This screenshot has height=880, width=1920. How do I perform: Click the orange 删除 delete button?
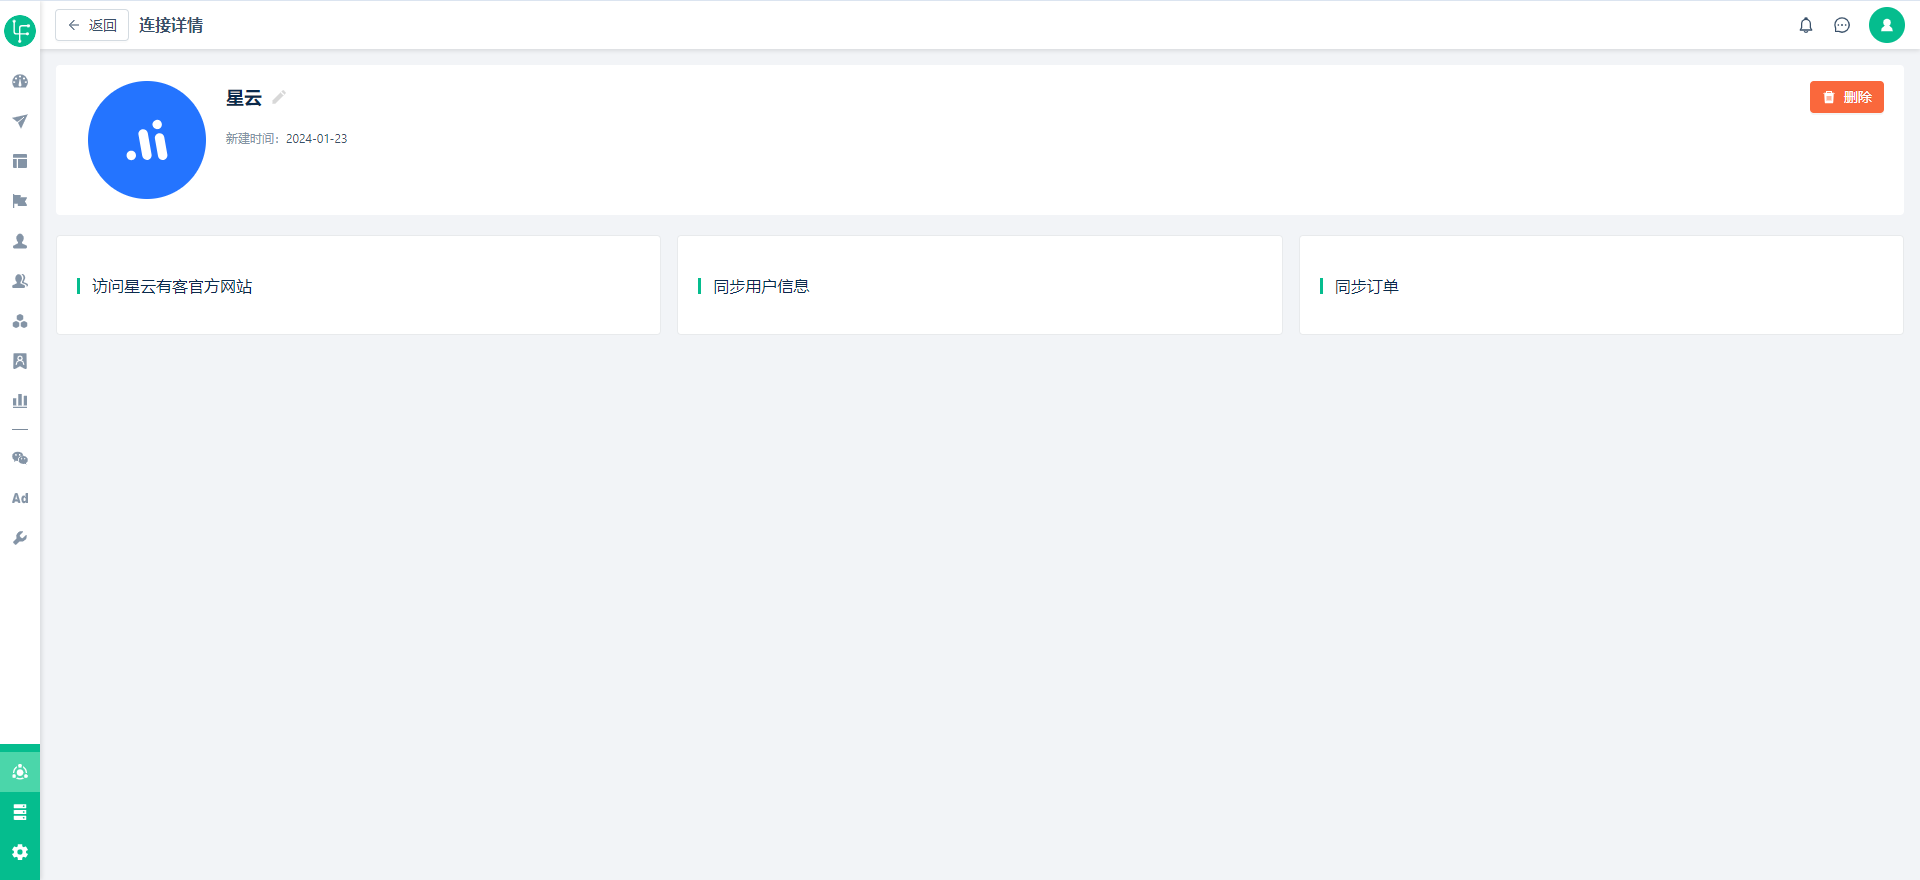pos(1846,97)
